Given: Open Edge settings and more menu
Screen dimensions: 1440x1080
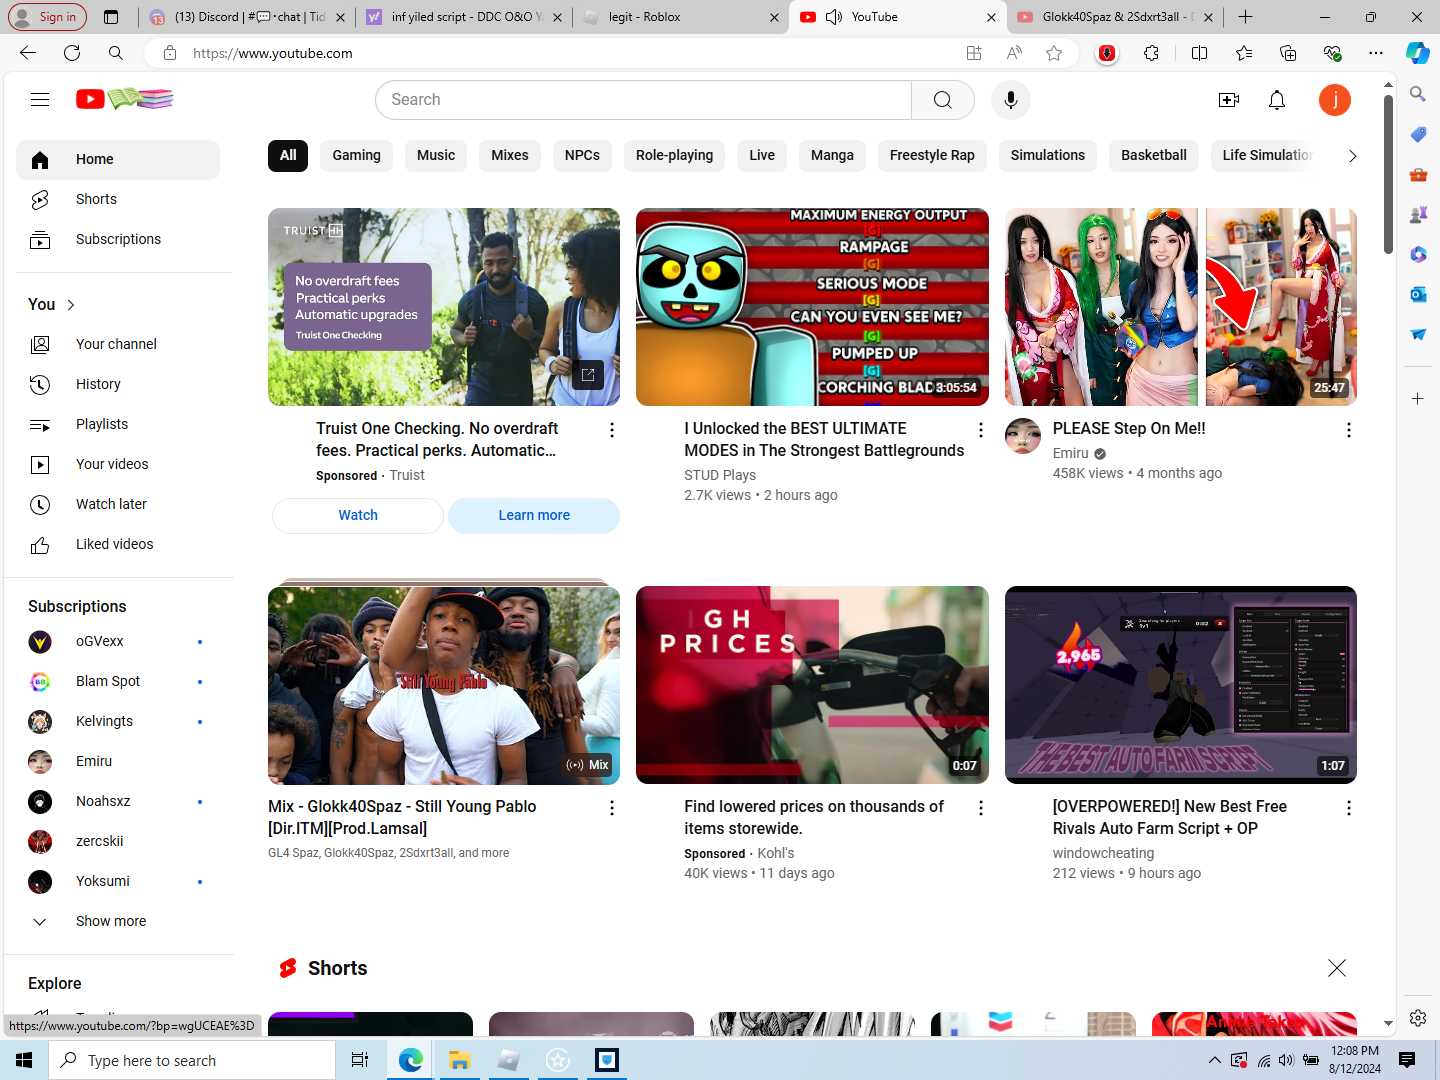Looking at the screenshot, I should coord(1376,53).
